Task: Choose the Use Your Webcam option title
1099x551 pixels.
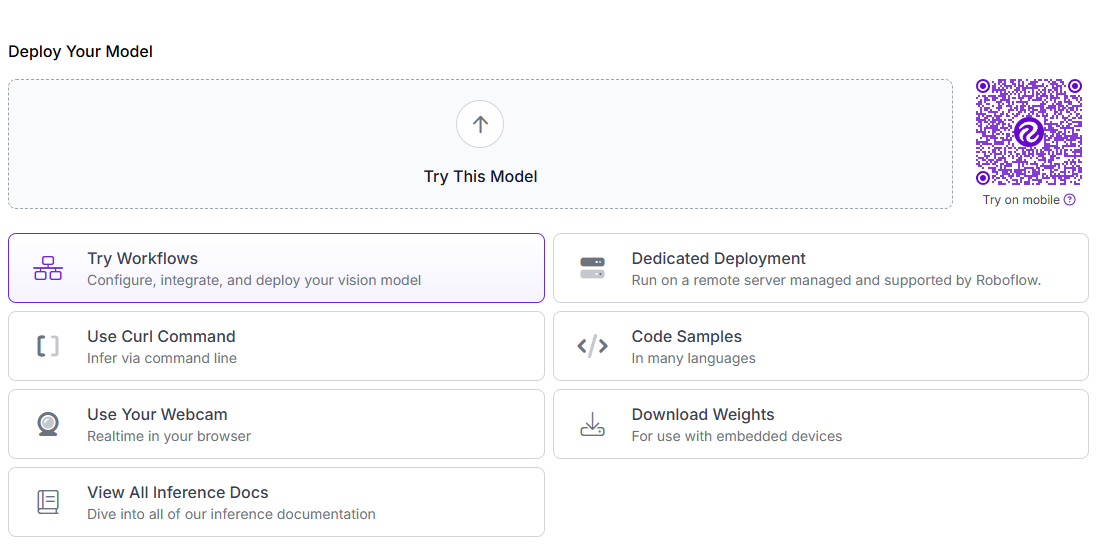Action: (x=158, y=414)
